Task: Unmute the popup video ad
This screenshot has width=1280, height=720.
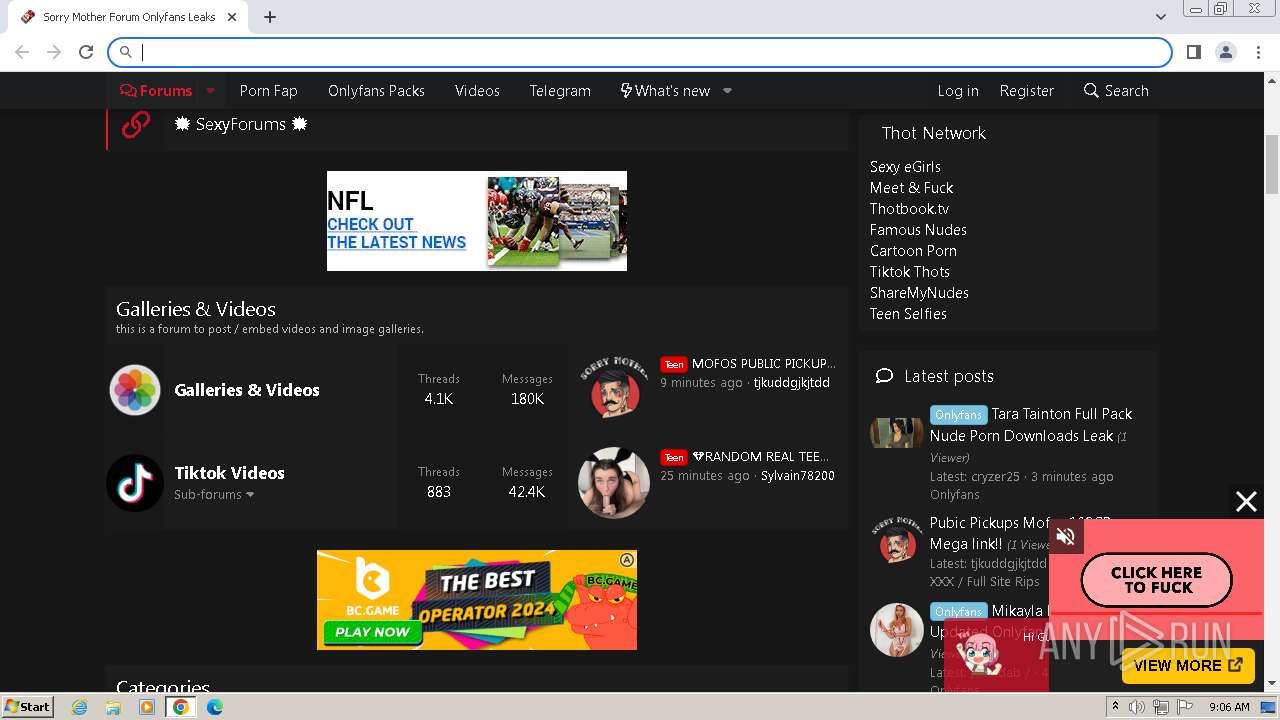Action: [1065, 537]
